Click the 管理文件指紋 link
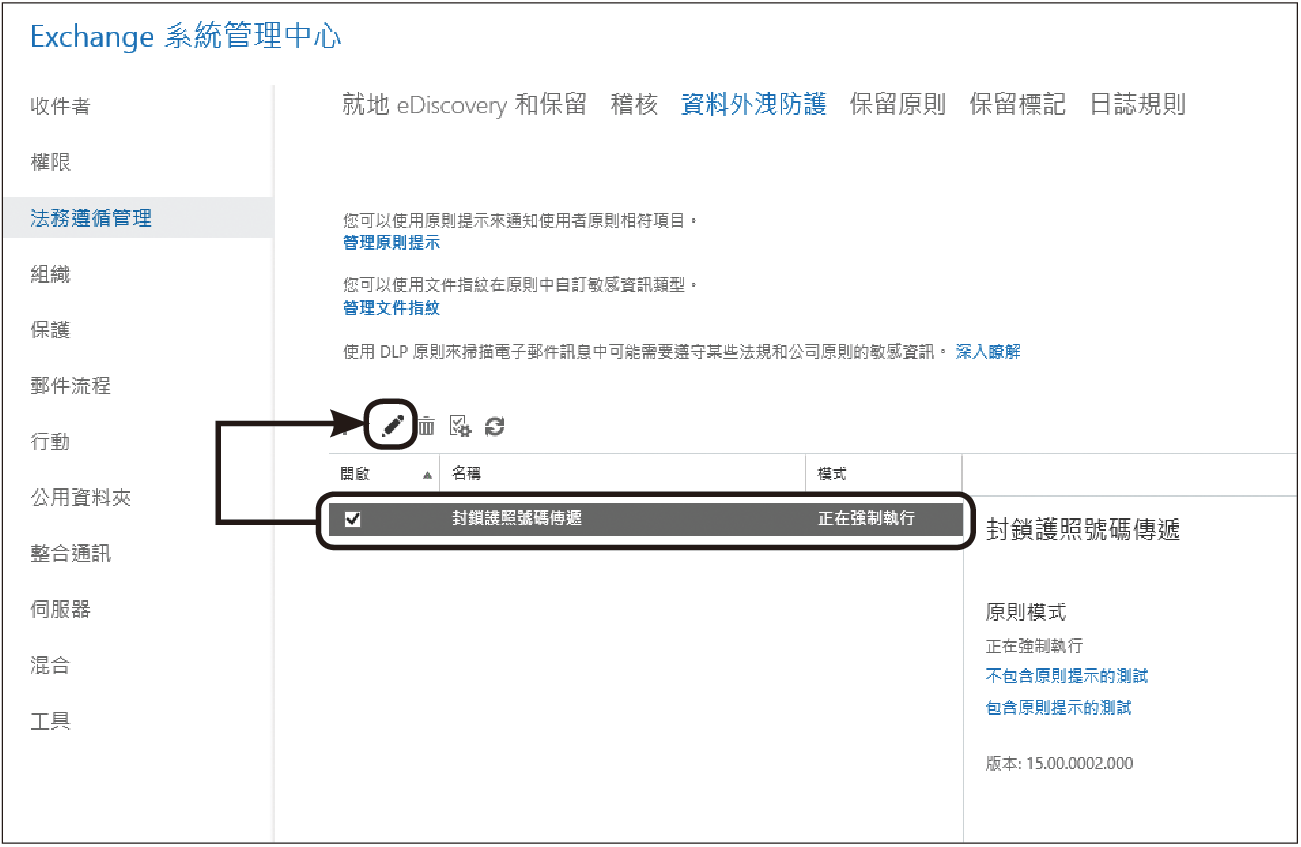The image size is (1301, 847). 391,308
